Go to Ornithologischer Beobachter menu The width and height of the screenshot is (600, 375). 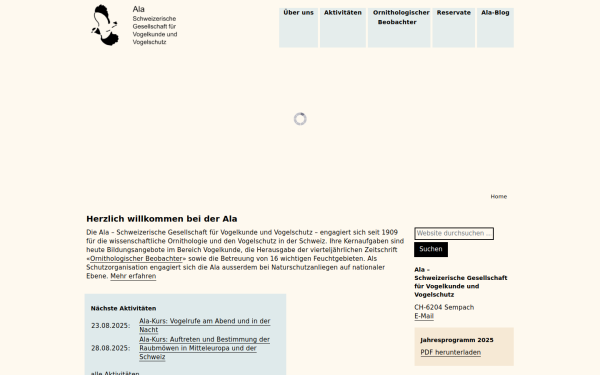(x=399, y=28)
